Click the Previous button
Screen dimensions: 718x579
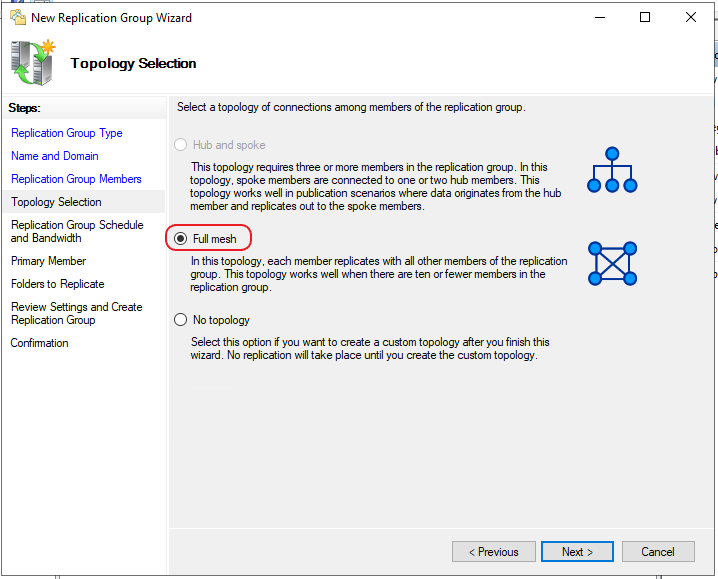tap(494, 552)
